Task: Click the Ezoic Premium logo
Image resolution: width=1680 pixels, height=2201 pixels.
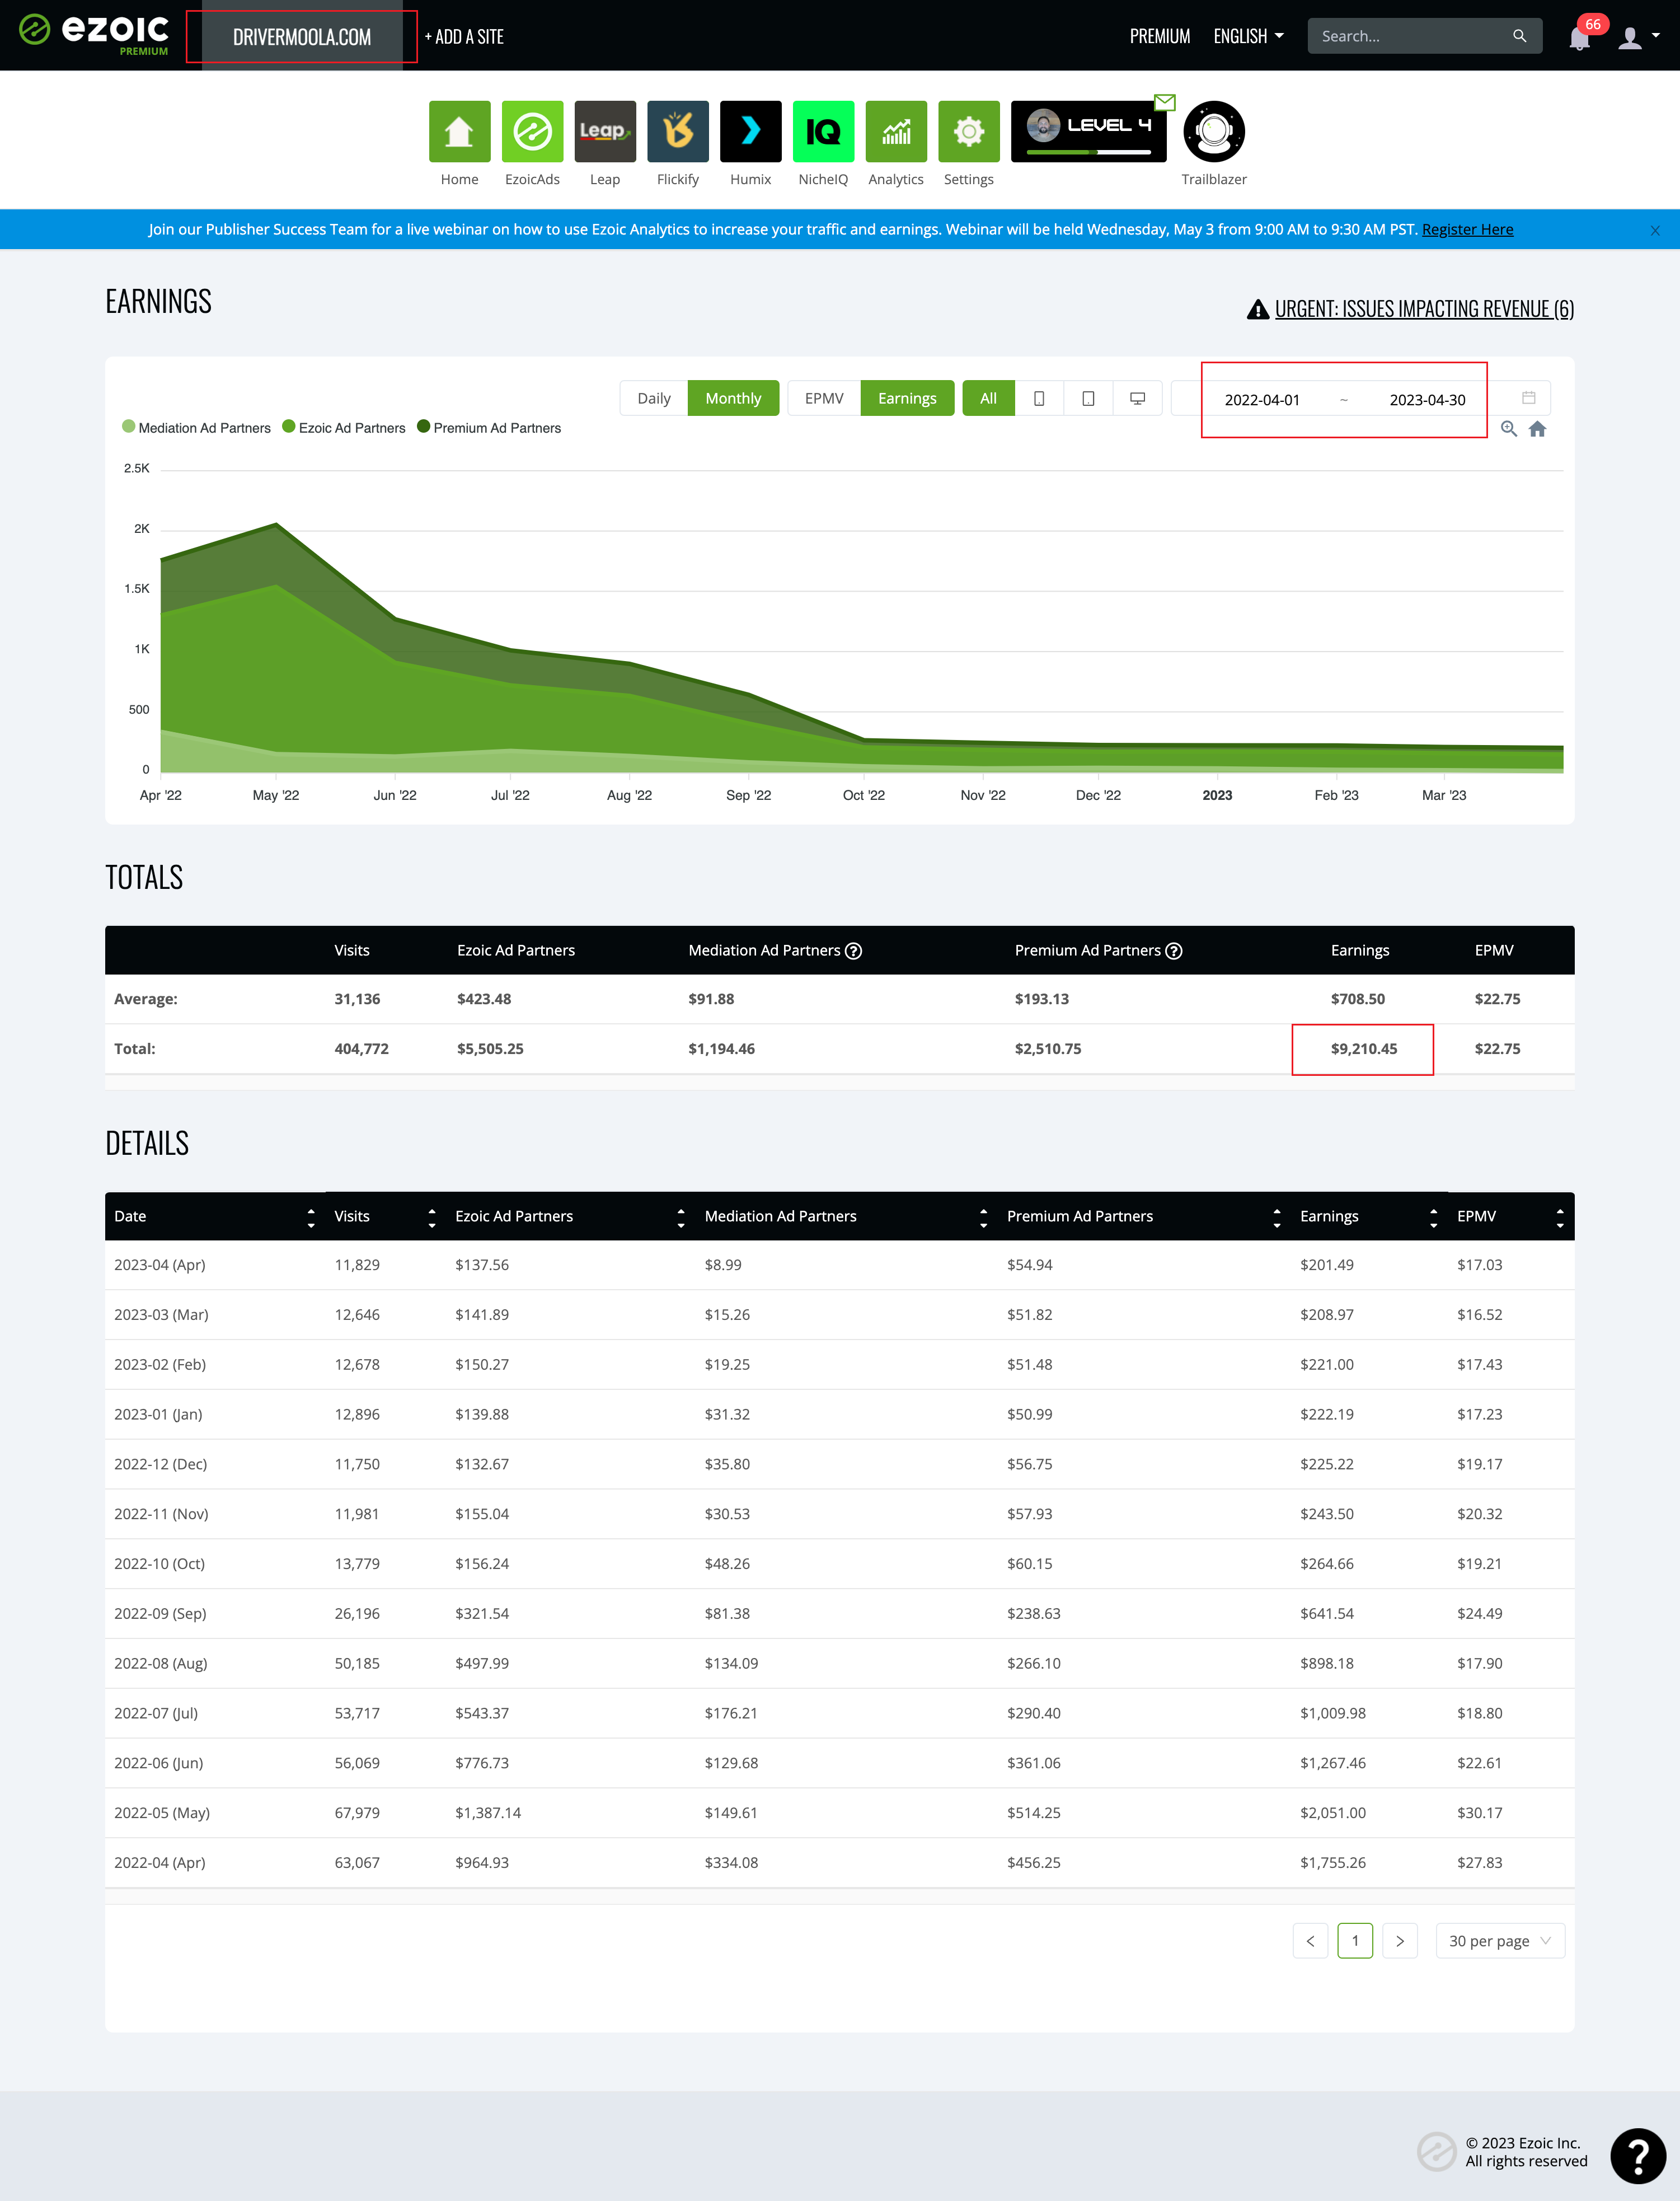Action: [94, 34]
